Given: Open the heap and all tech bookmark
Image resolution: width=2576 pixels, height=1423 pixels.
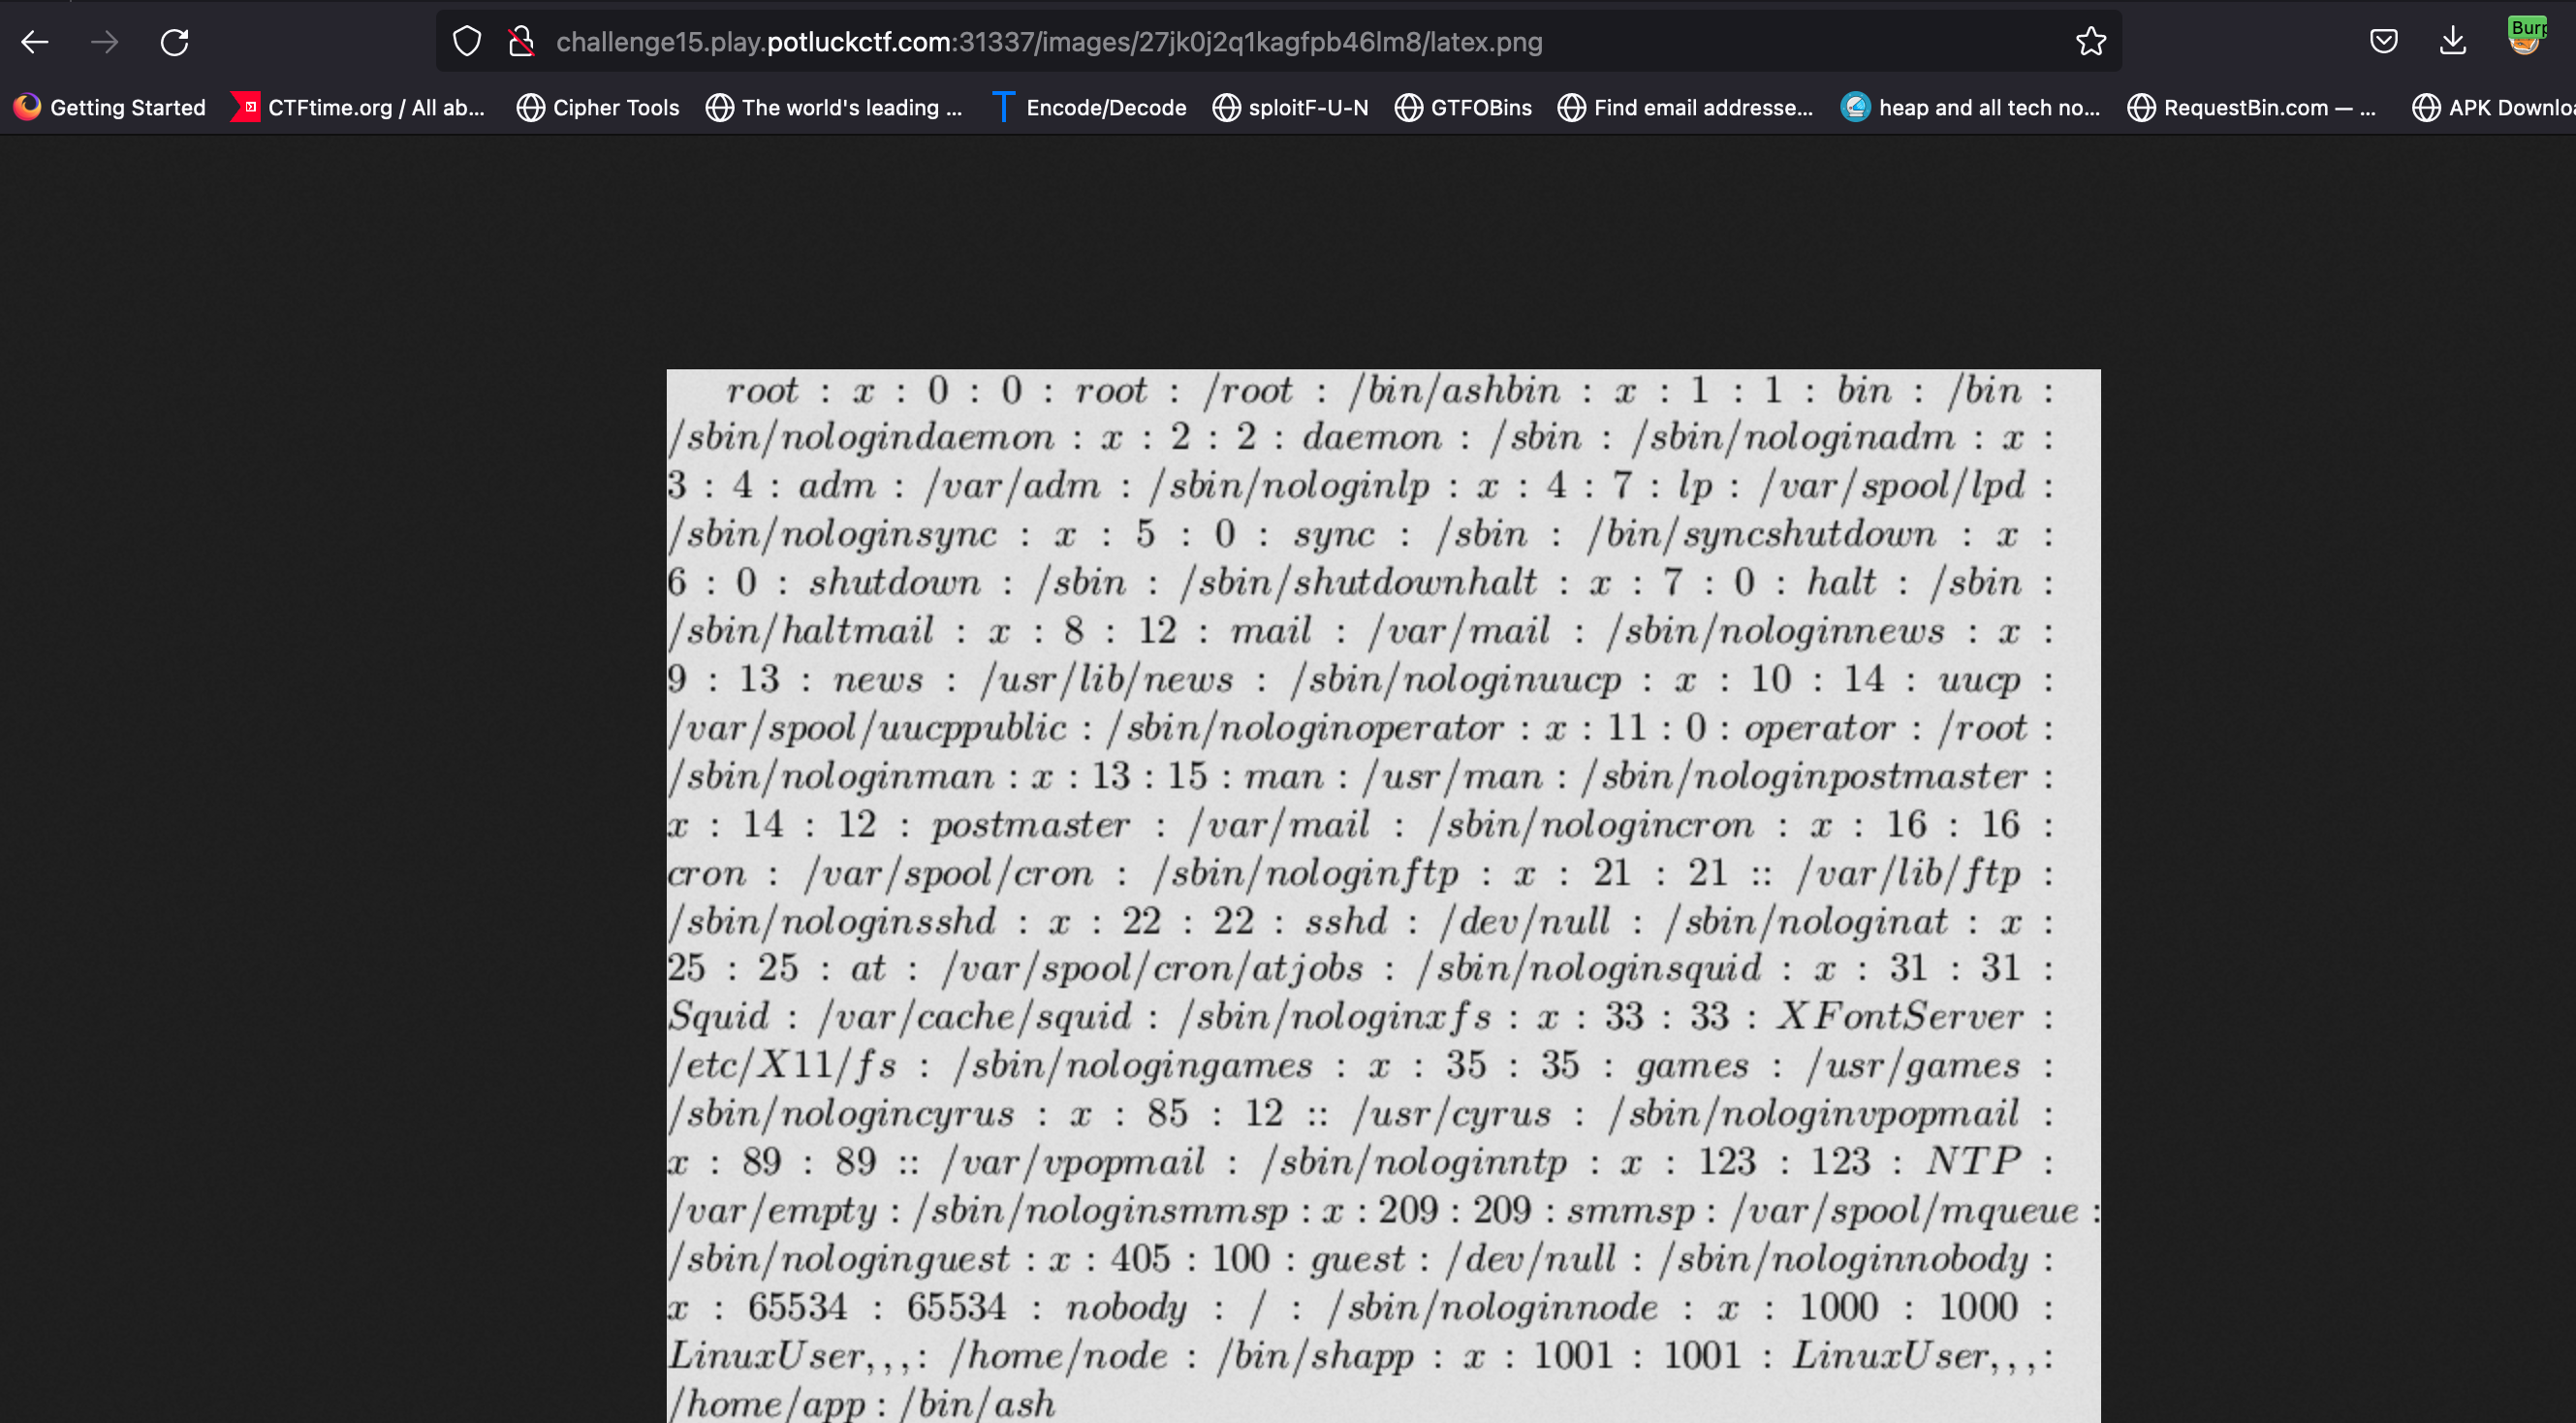Looking at the screenshot, I should pos(1970,107).
